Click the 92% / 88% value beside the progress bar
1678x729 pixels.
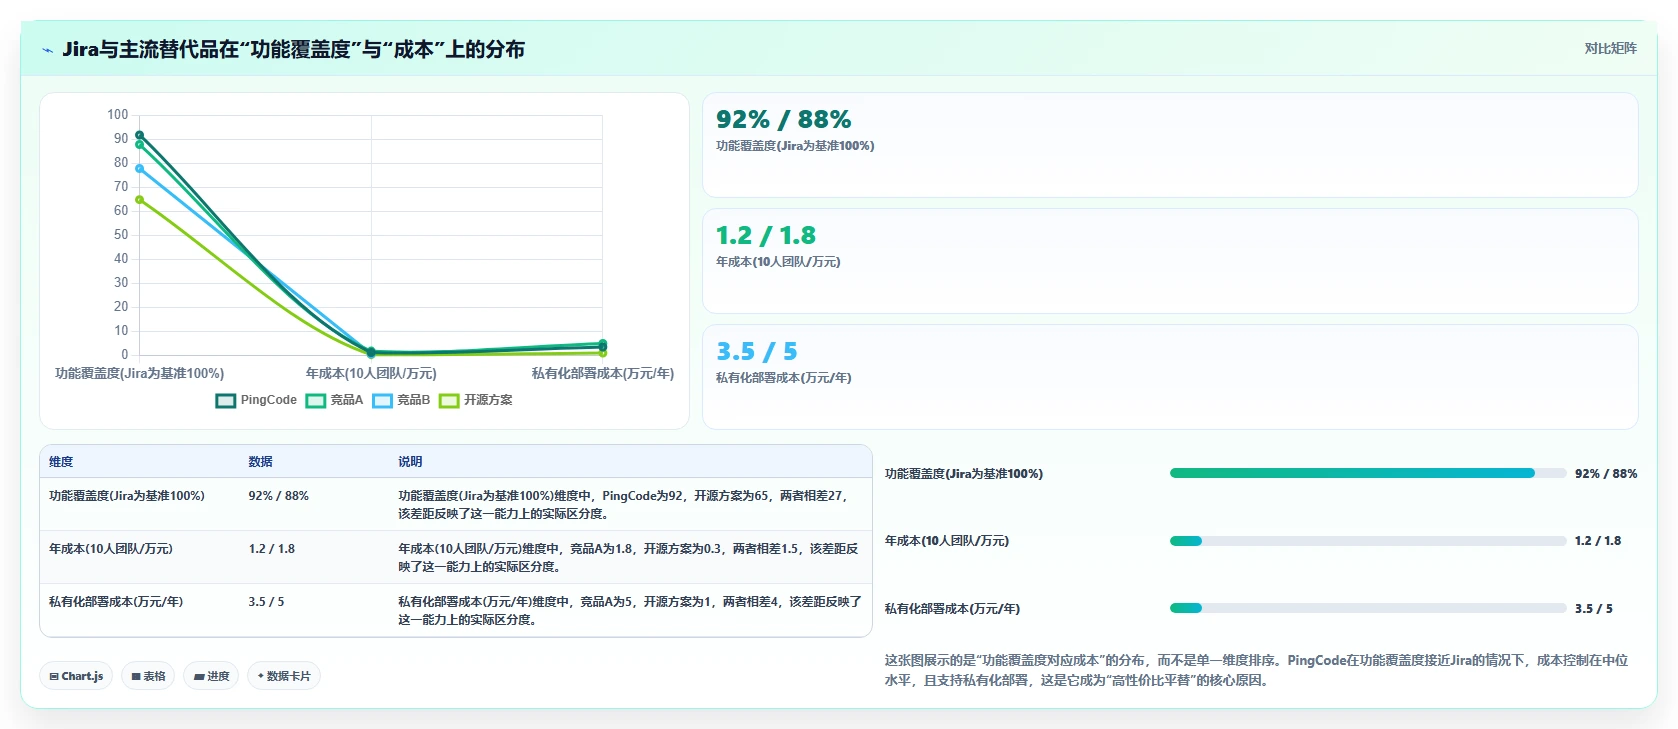click(1606, 474)
